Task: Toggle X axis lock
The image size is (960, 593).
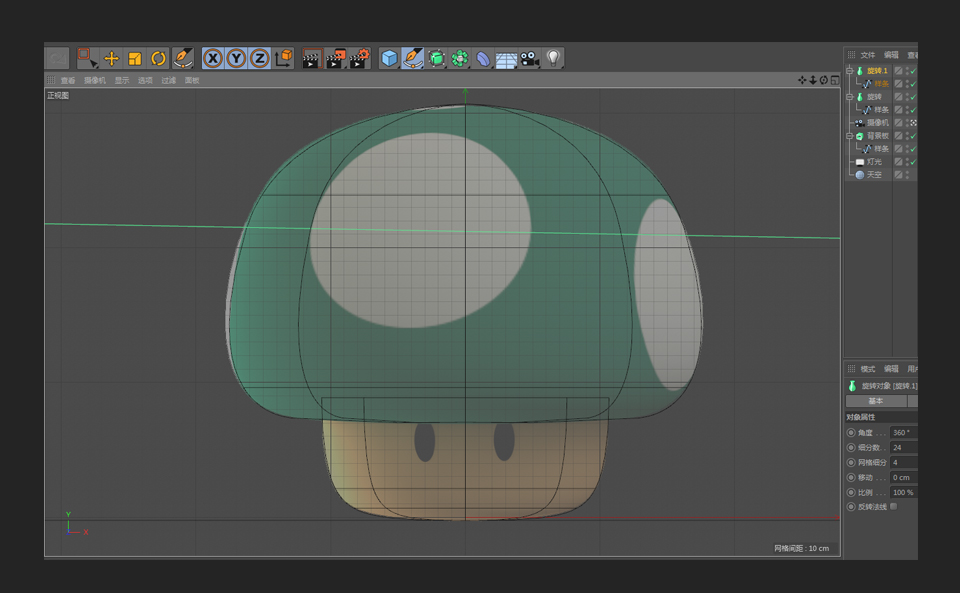Action: [x=212, y=59]
